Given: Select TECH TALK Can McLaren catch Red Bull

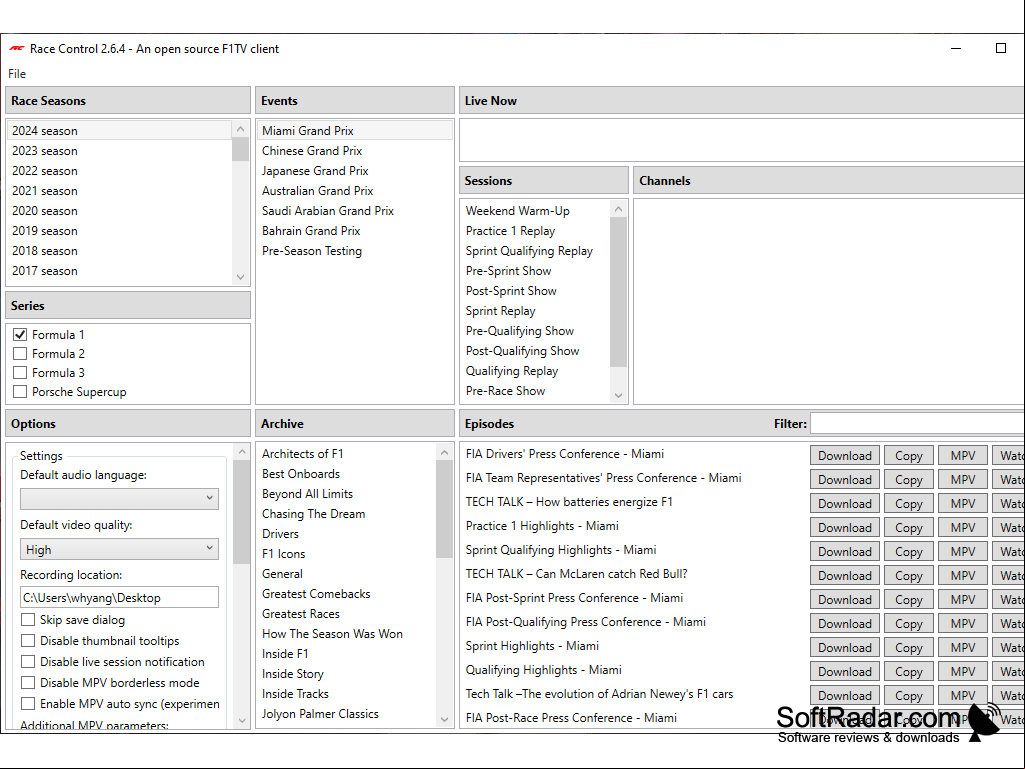Looking at the screenshot, I should click(576, 574).
